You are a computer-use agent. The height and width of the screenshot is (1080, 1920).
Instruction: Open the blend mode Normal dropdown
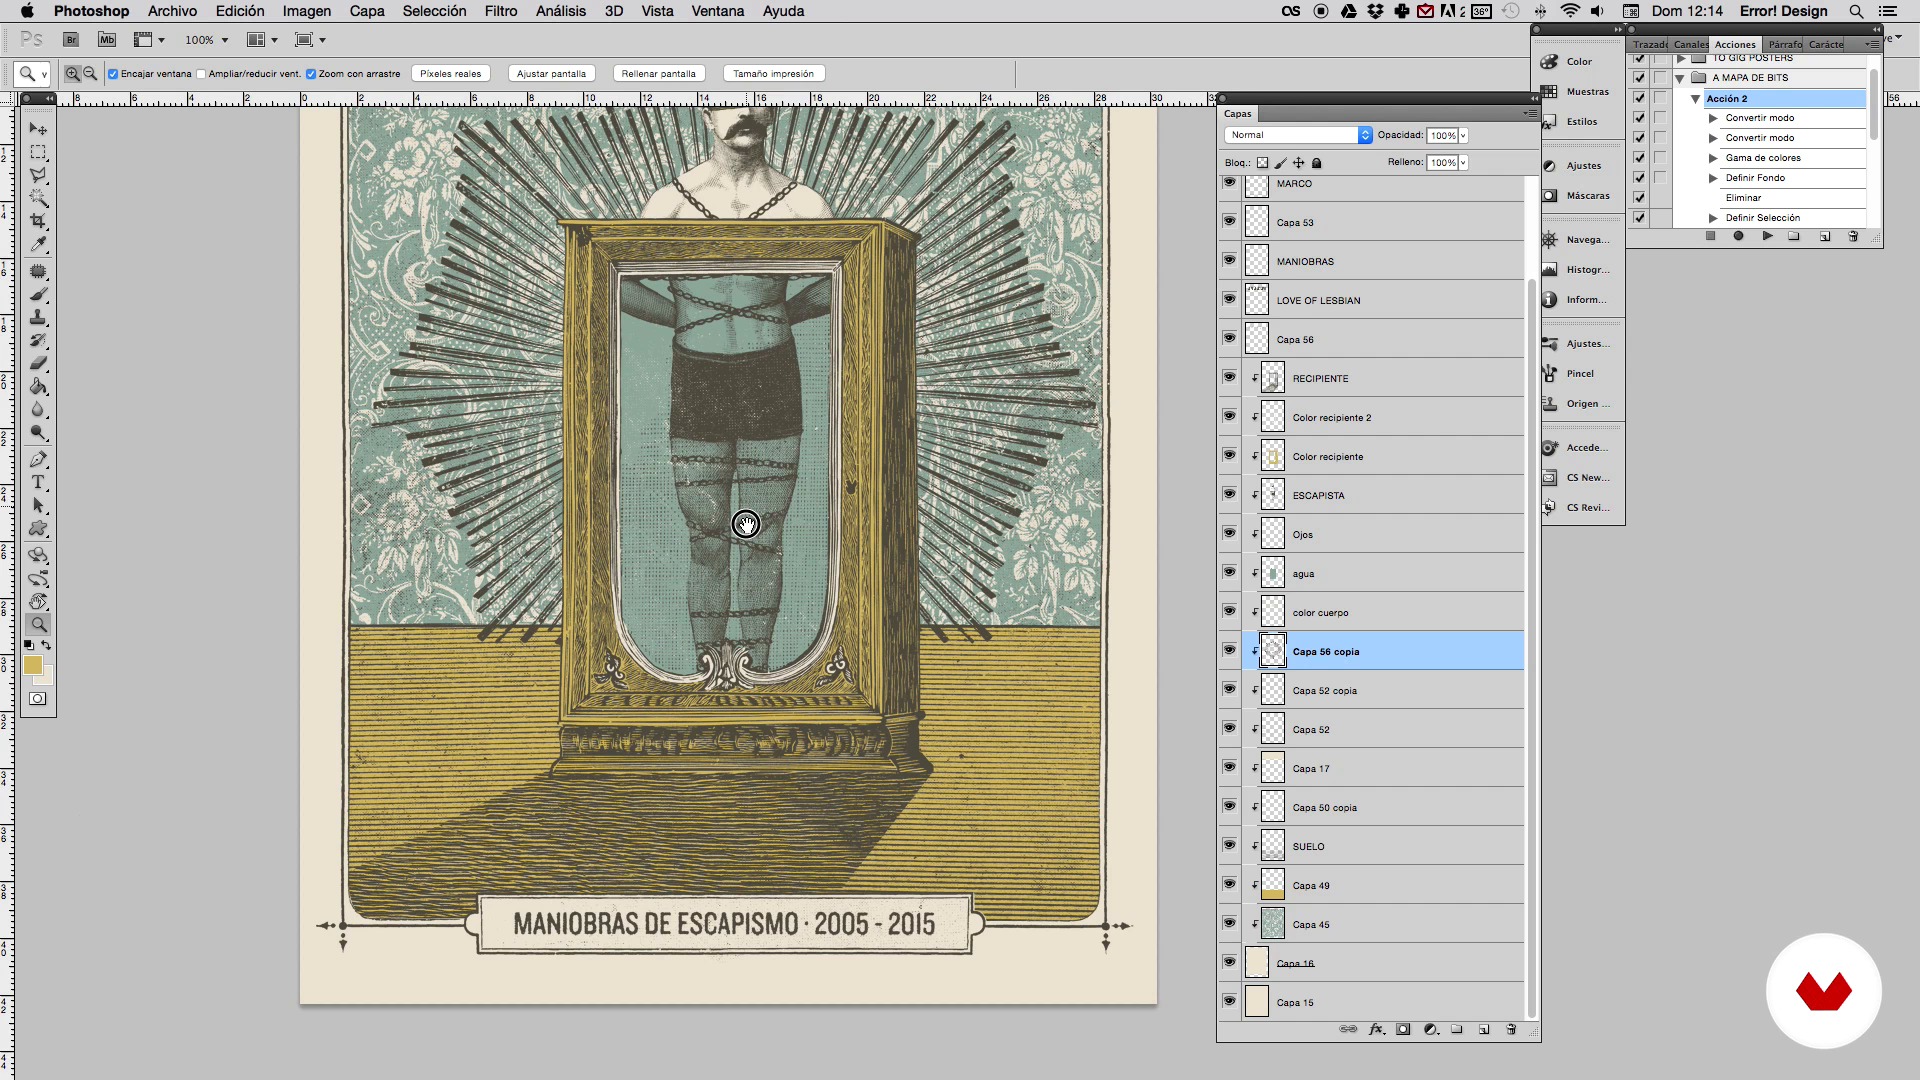tap(1298, 135)
